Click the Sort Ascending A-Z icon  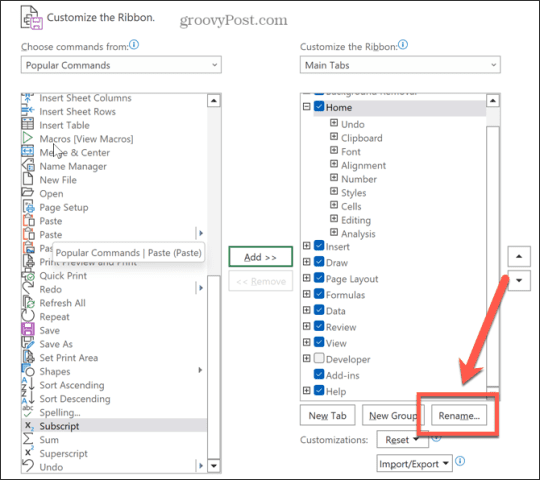28,385
